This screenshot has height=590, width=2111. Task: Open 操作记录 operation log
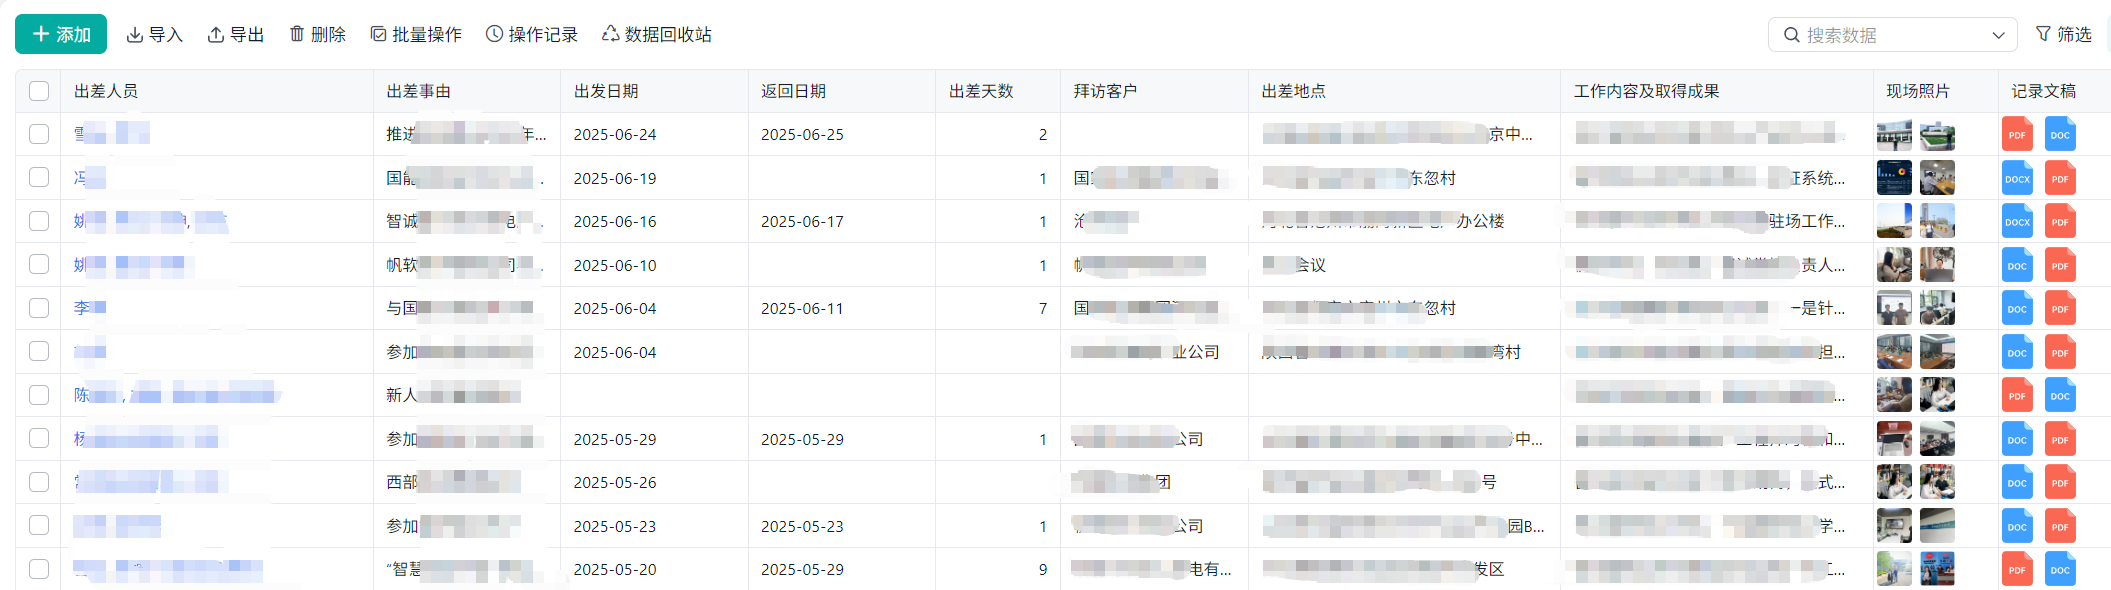coord(532,35)
